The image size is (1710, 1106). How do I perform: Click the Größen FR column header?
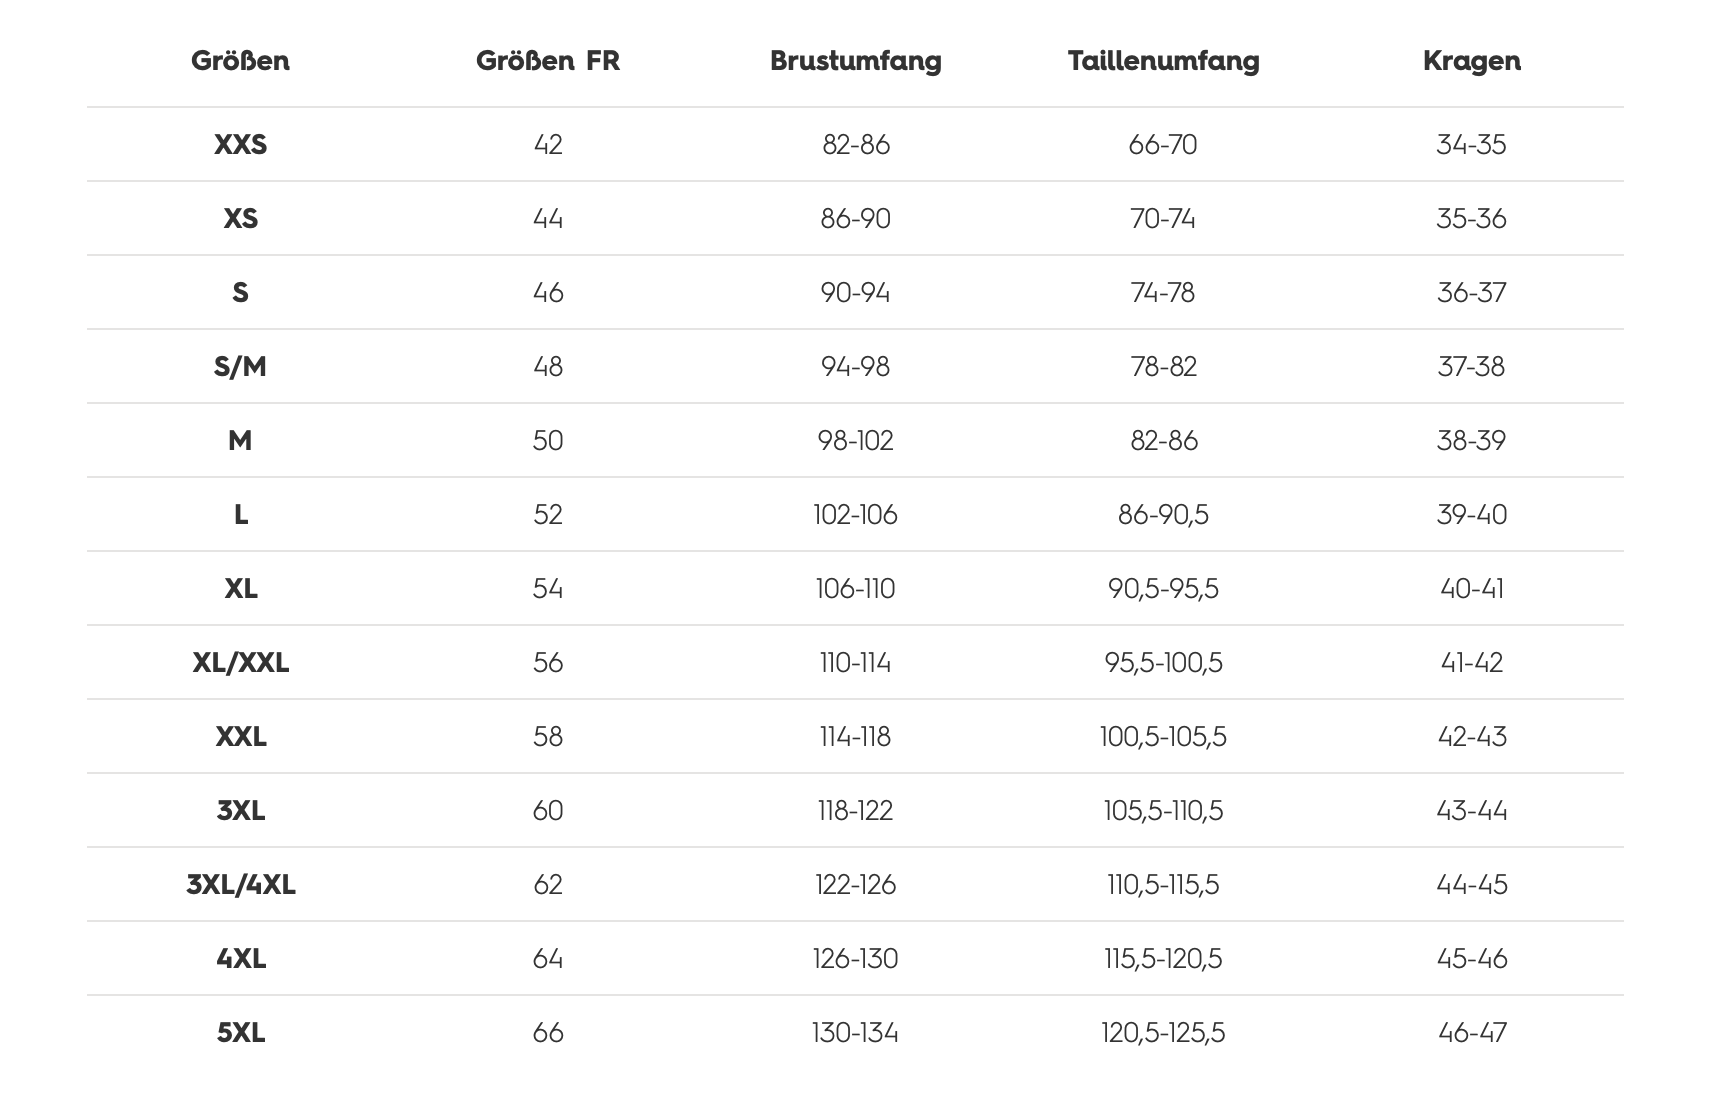tap(548, 61)
